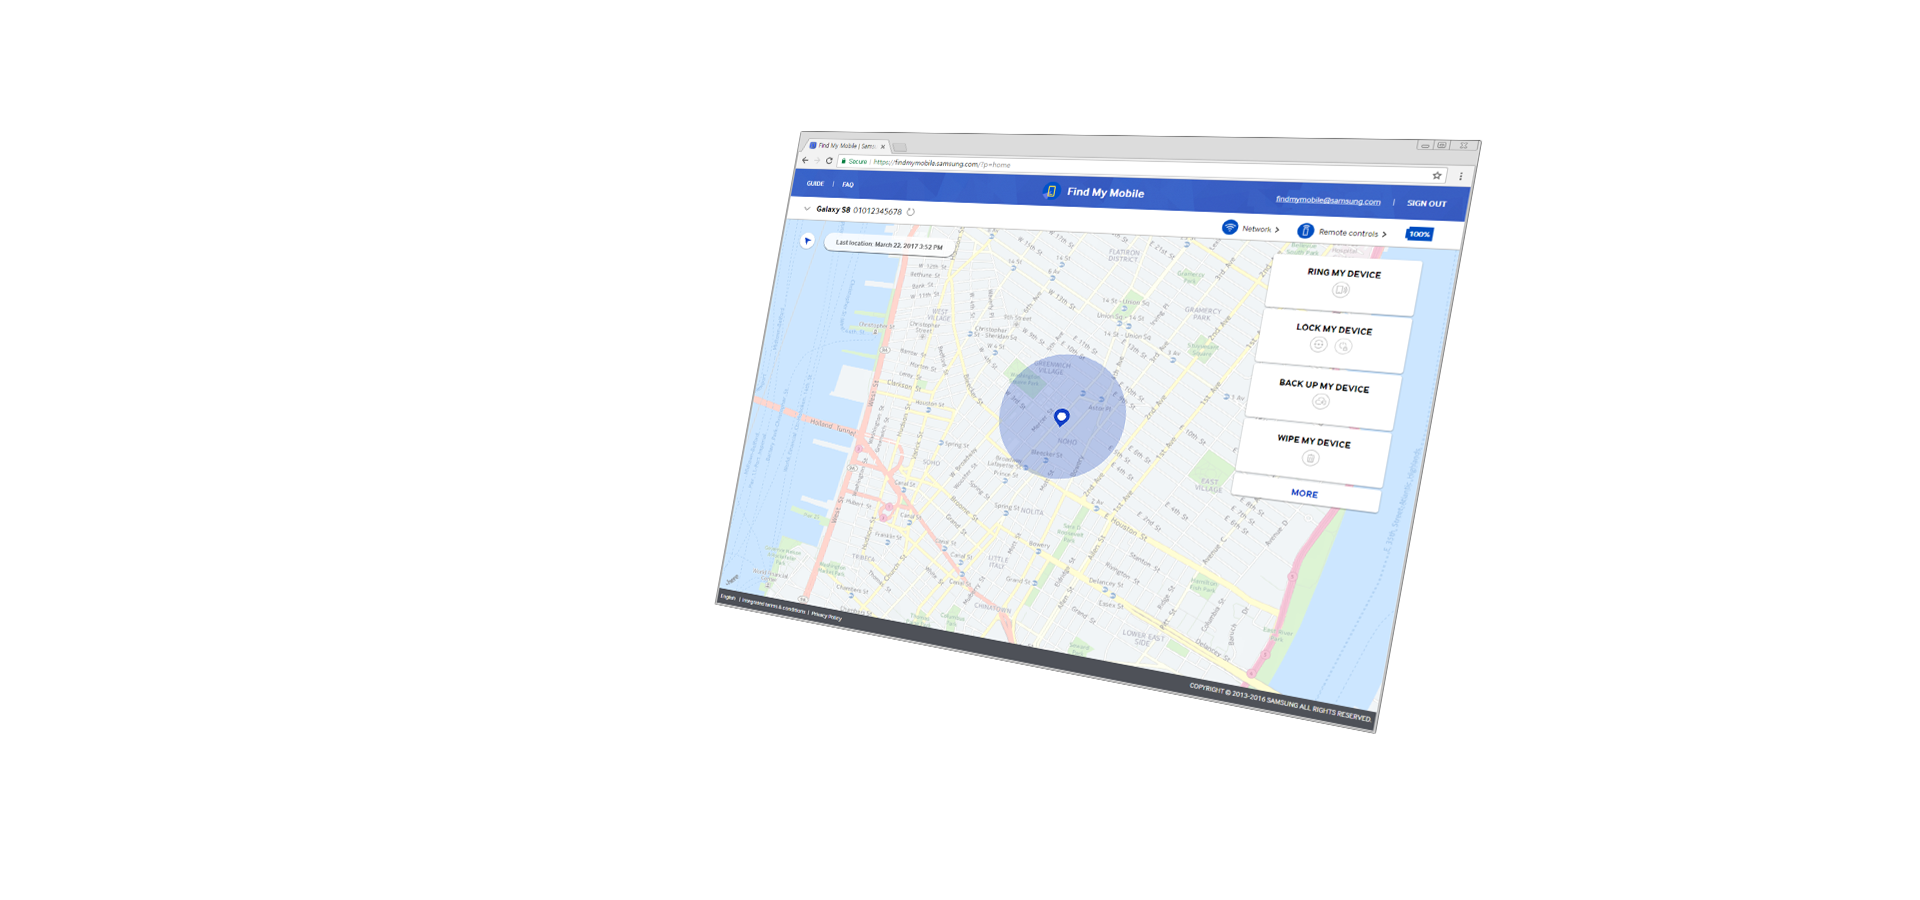Click the power lock icon under Lock My Device
1920x900 pixels.
click(x=1343, y=346)
